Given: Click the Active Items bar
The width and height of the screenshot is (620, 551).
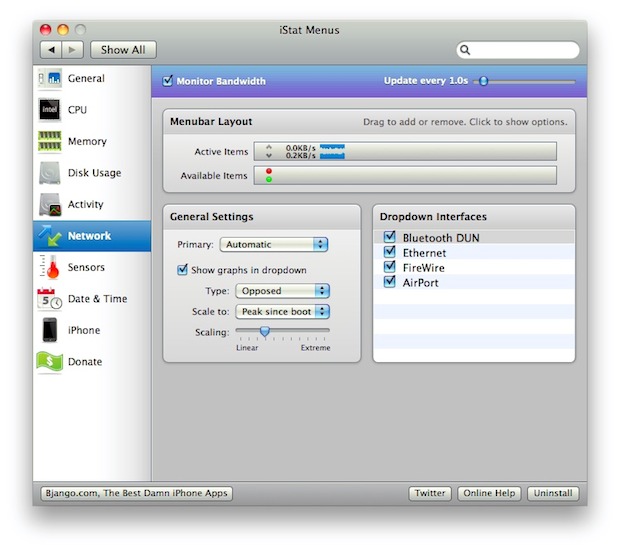Looking at the screenshot, I should coord(405,151).
